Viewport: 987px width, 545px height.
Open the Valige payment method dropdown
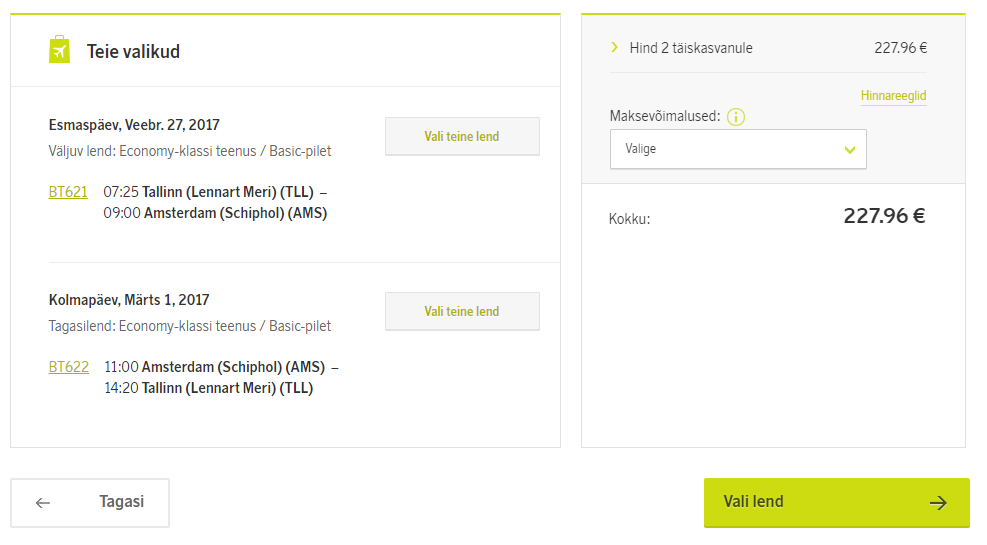click(738, 149)
